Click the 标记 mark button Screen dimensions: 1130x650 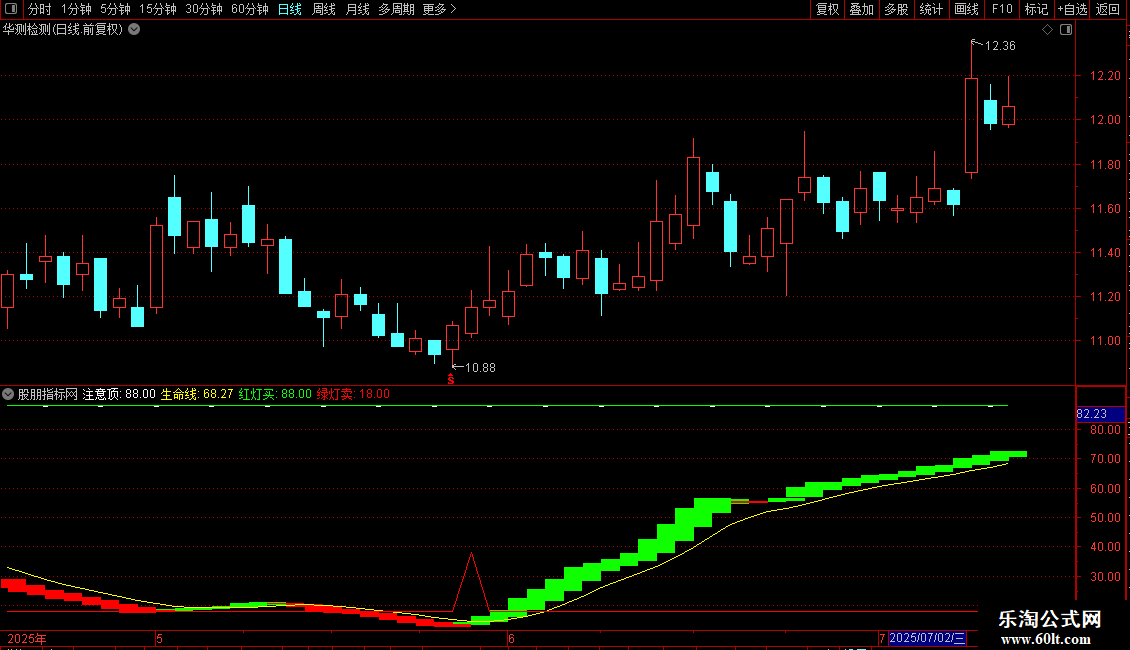click(1036, 9)
